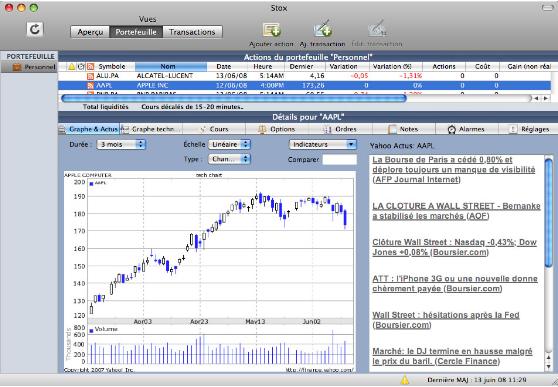Click the clock column header icon
The width and height of the screenshot is (558, 387).
81,67
